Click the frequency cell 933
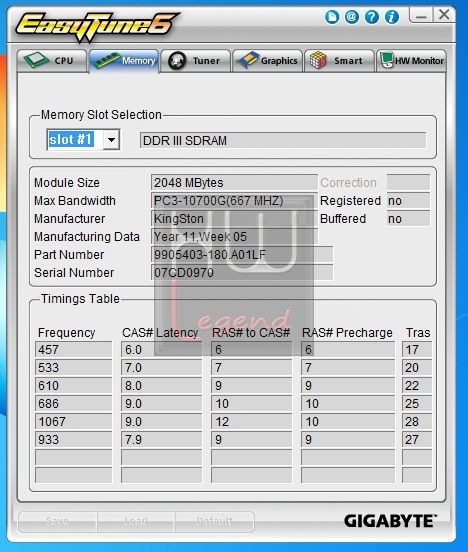The height and width of the screenshot is (552, 468). point(74,439)
